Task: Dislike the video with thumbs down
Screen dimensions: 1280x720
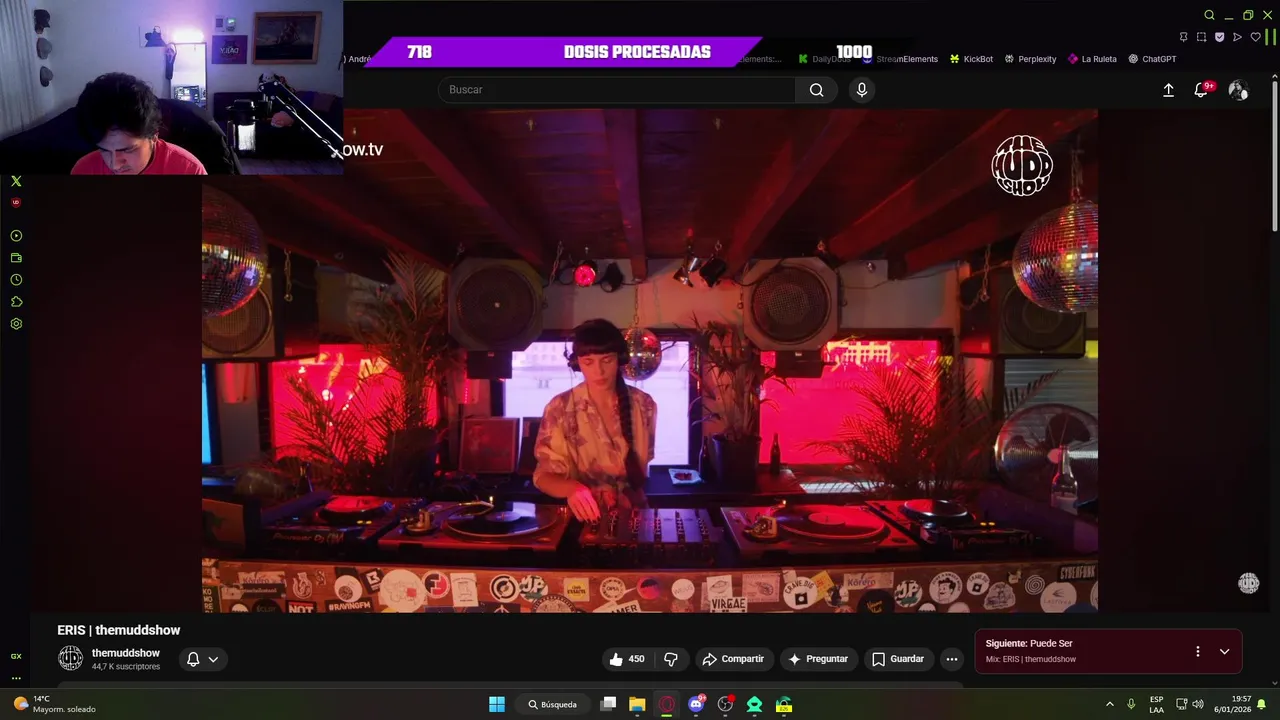Action: point(671,659)
